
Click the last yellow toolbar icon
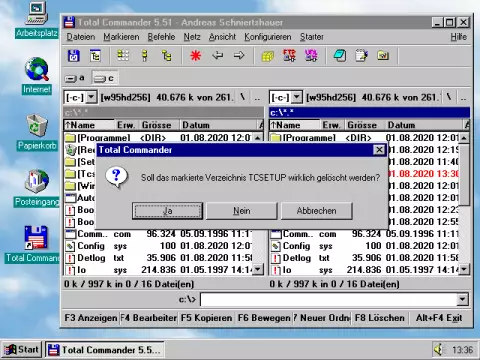point(383,56)
